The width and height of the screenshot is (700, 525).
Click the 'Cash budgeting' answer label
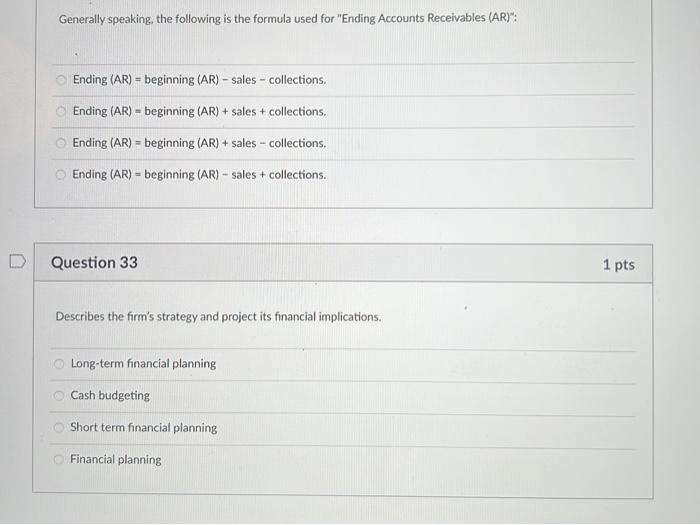point(110,396)
